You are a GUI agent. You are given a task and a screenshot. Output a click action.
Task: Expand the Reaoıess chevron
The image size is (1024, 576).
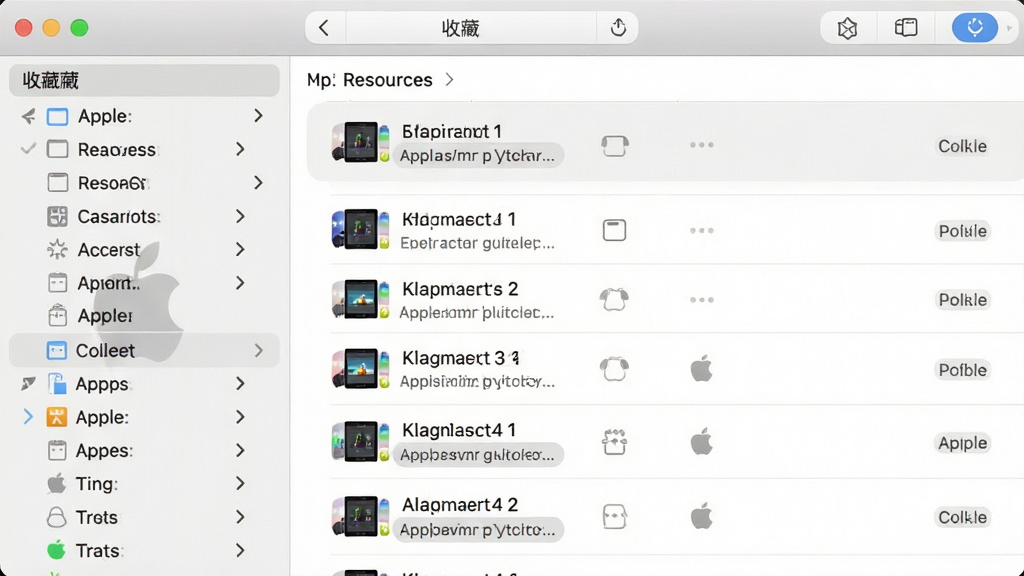tap(240, 149)
